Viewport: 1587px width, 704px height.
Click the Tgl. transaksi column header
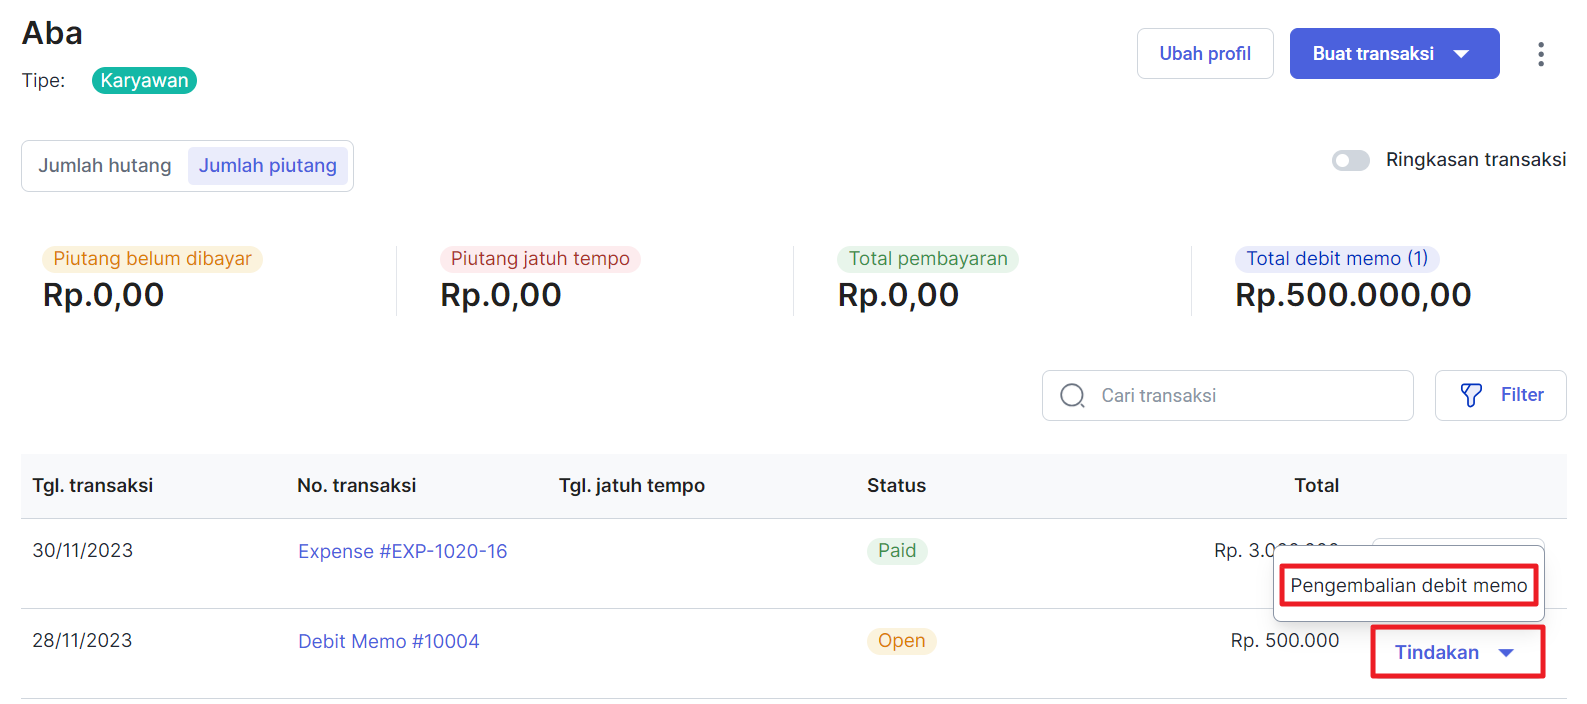pos(92,486)
